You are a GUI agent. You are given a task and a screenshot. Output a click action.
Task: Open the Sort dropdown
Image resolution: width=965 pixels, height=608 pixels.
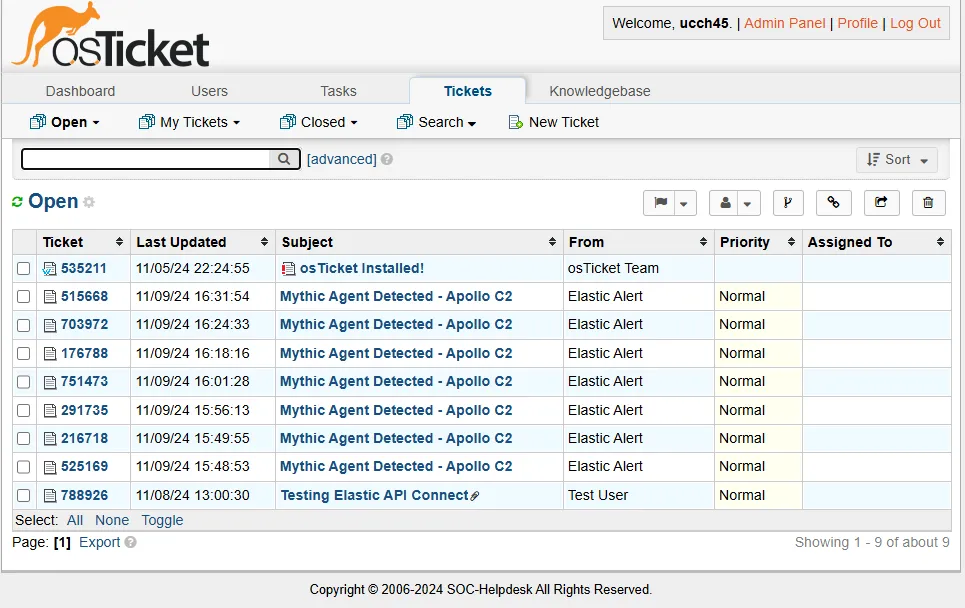click(x=897, y=159)
